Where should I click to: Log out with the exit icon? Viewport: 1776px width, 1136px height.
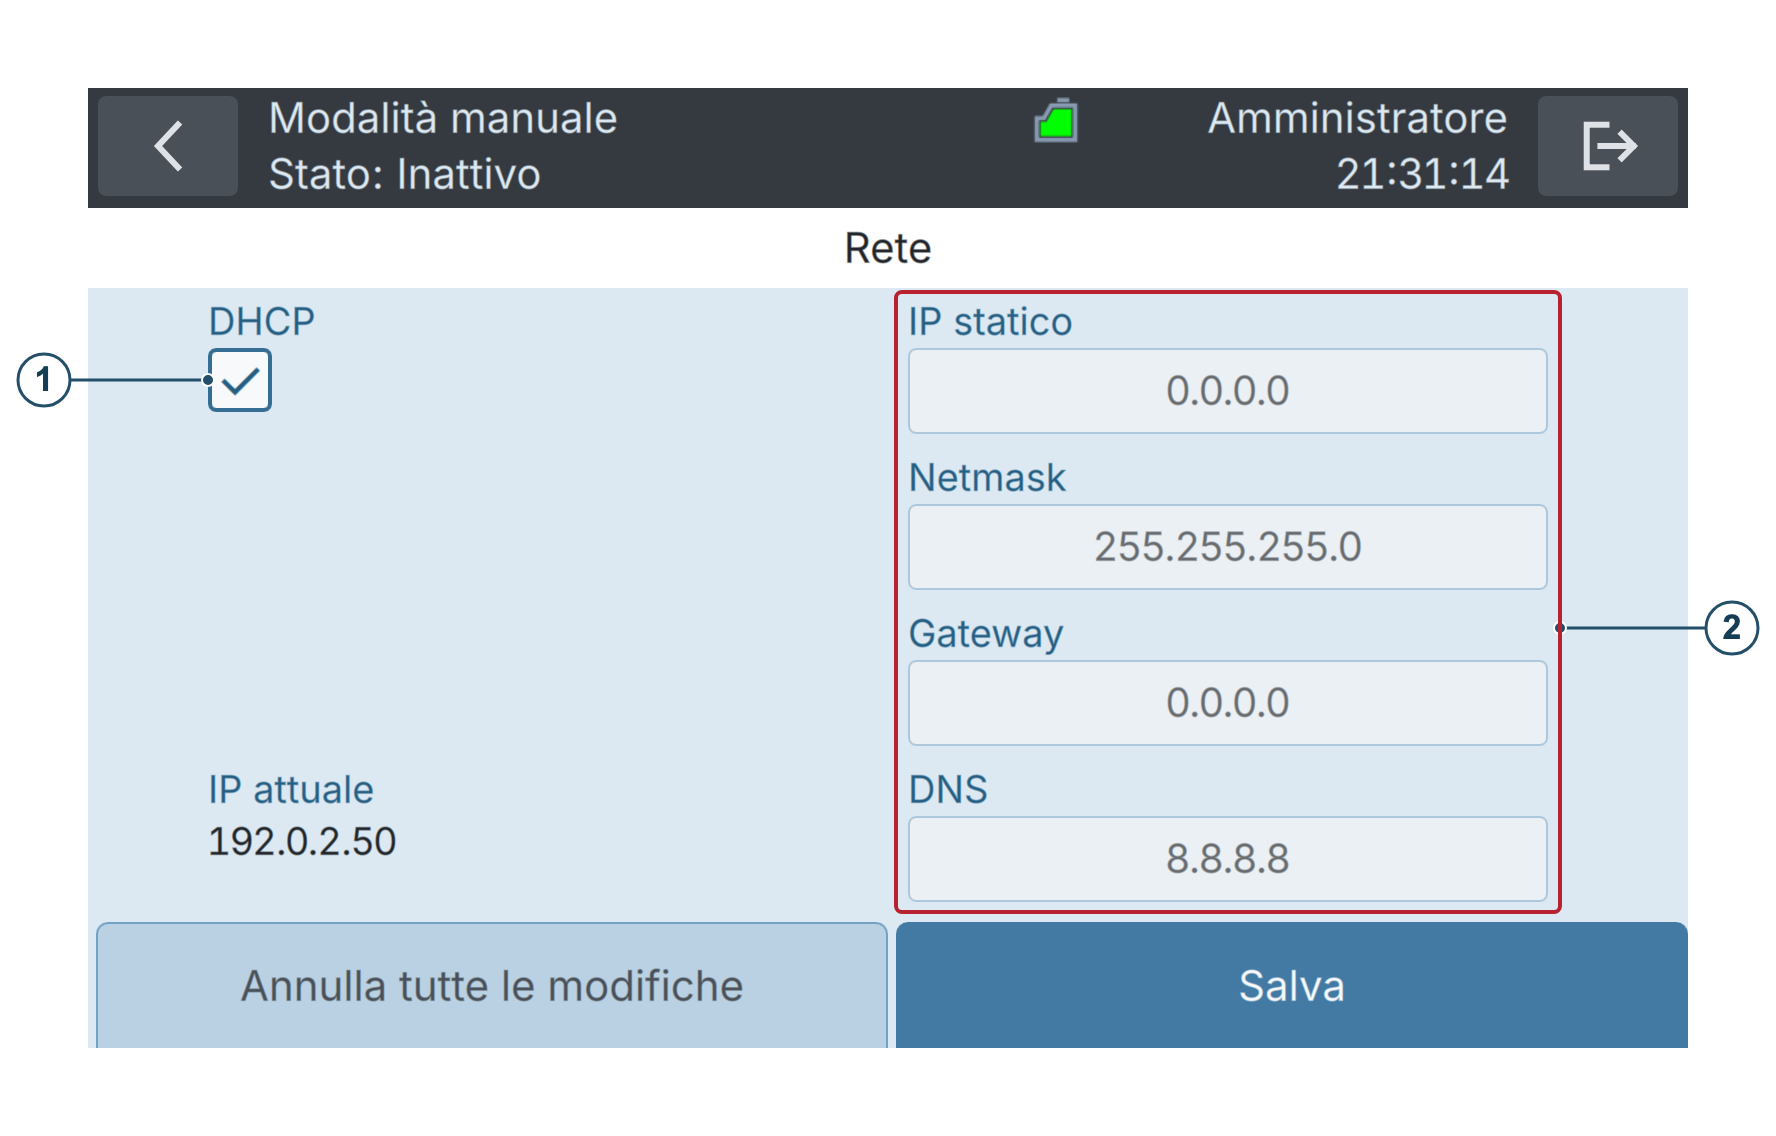point(1608,146)
